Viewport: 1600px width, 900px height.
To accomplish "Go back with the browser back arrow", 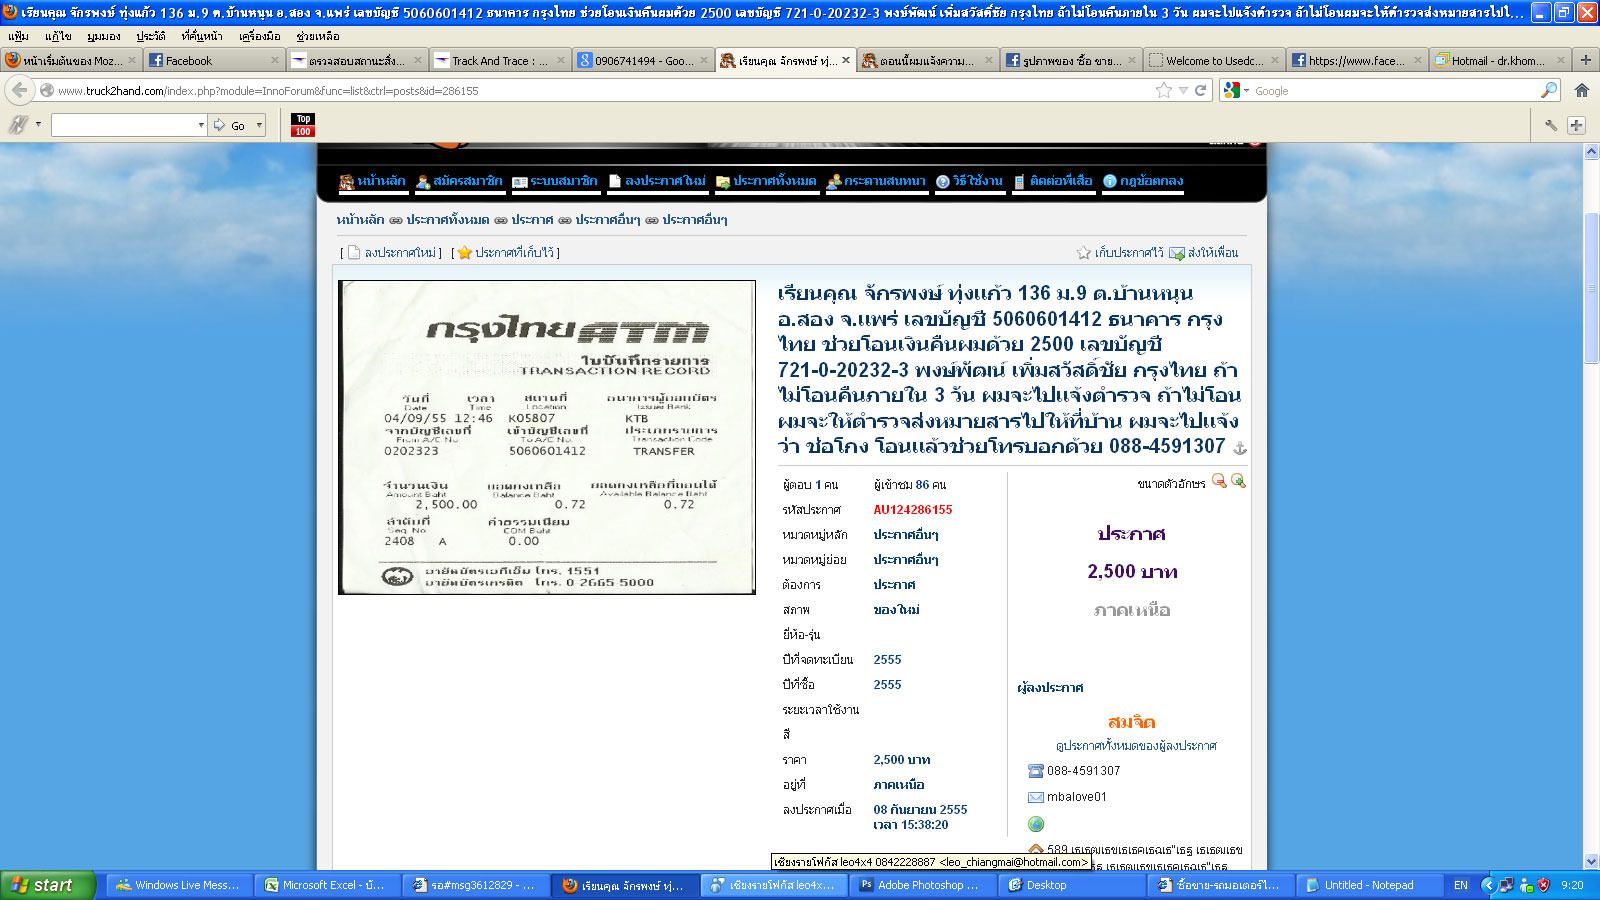I will (x=19, y=90).
